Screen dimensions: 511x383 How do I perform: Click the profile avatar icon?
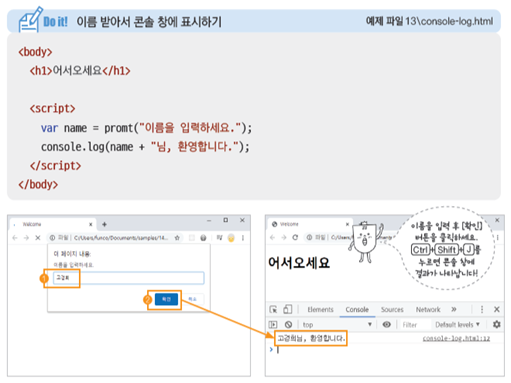231,238
